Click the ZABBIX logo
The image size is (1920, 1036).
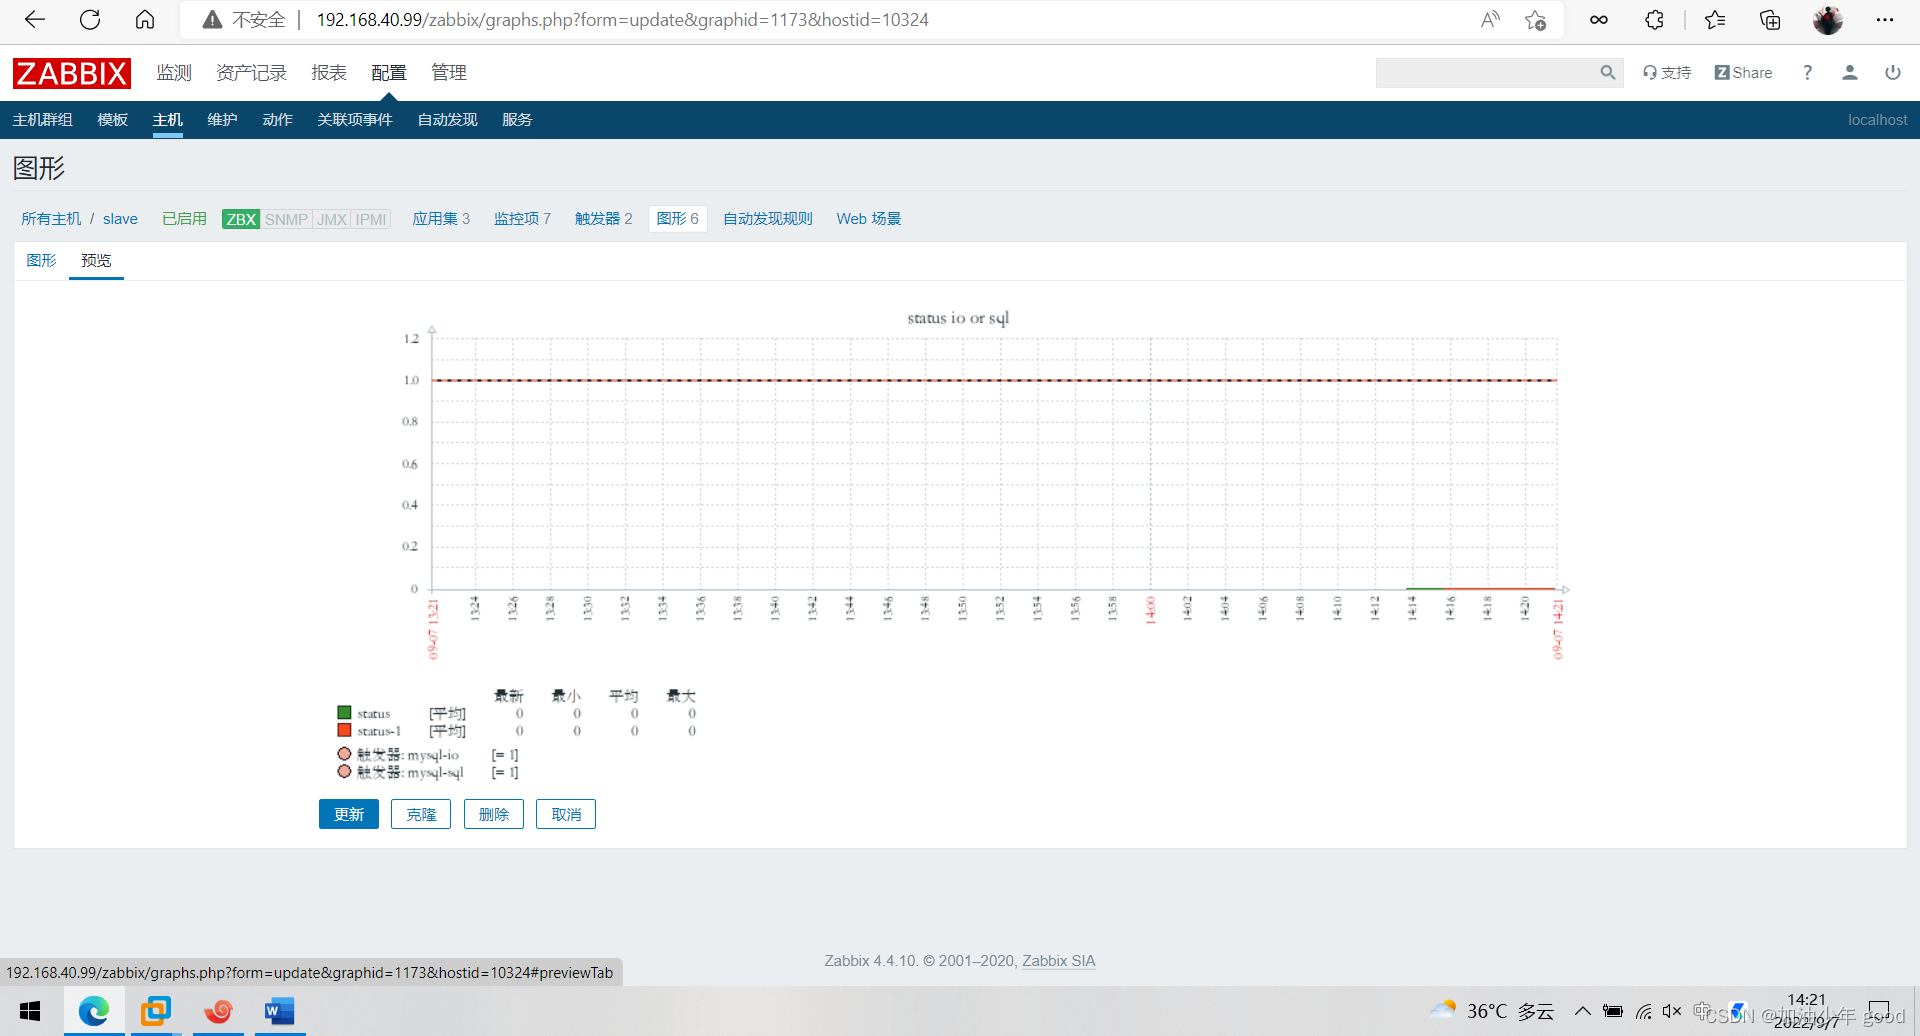tap(72, 73)
